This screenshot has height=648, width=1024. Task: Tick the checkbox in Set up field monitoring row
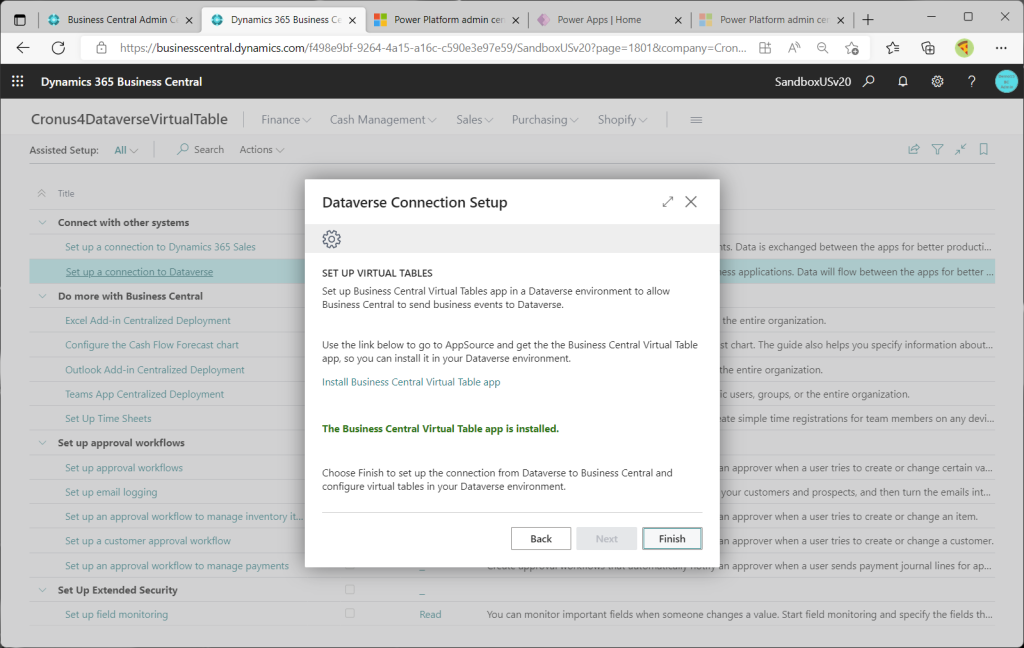click(350, 613)
